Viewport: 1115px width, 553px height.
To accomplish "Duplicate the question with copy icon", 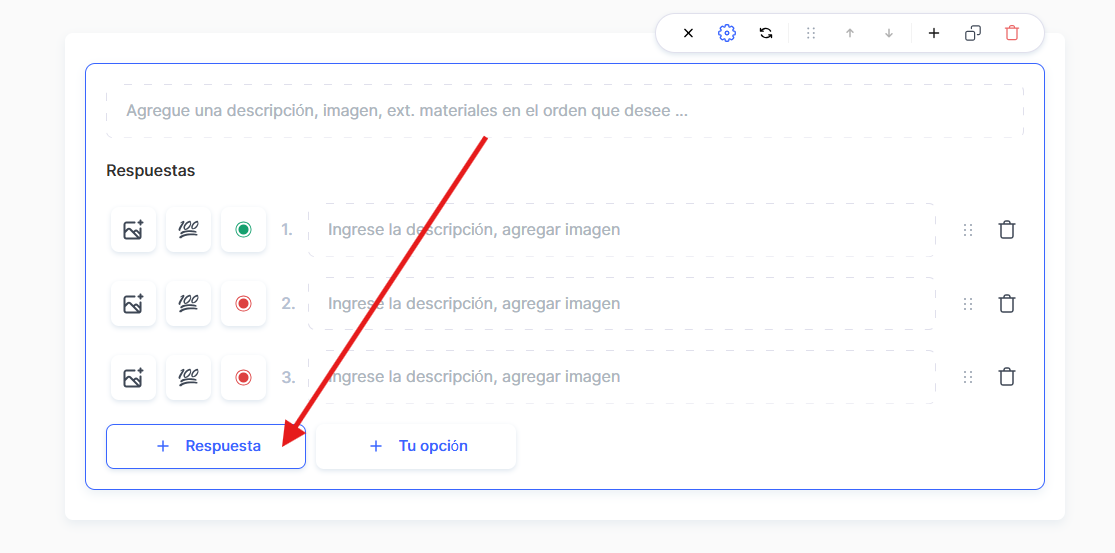I will tap(973, 33).
